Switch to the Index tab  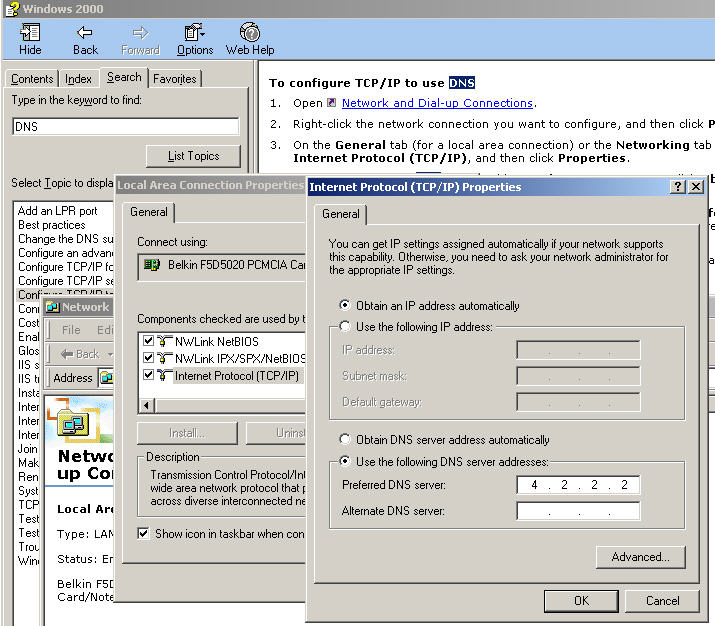[x=78, y=79]
